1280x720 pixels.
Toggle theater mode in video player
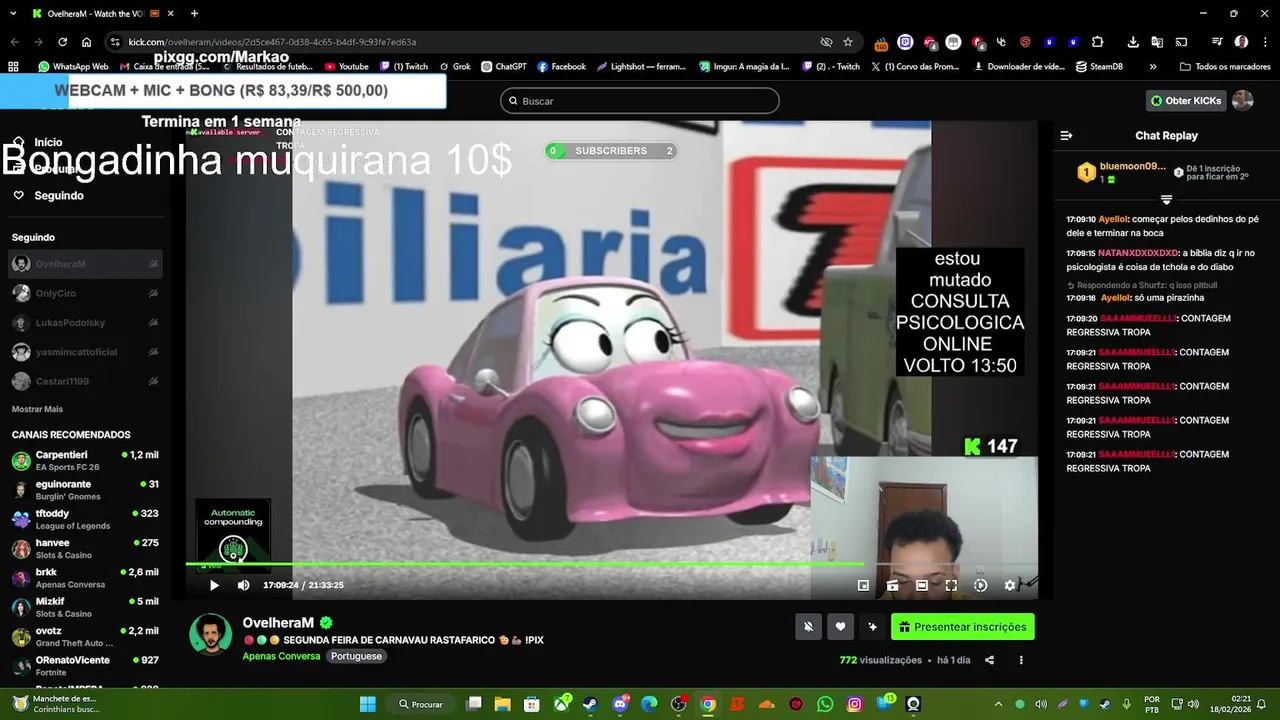pyautogui.click(x=922, y=585)
